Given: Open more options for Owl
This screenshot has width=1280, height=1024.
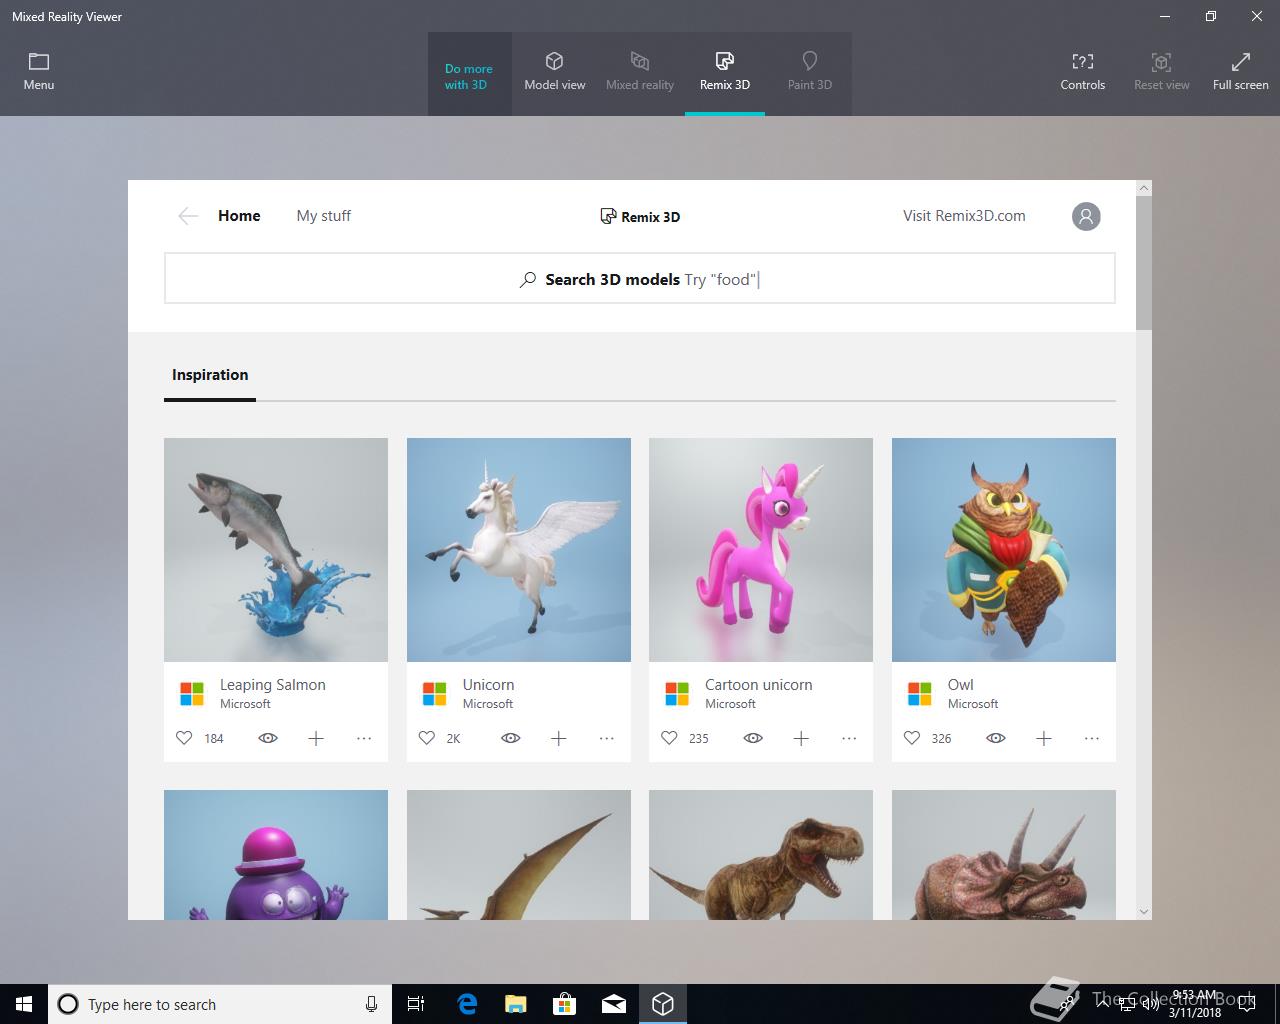Looking at the screenshot, I should (x=1092, y=738).
